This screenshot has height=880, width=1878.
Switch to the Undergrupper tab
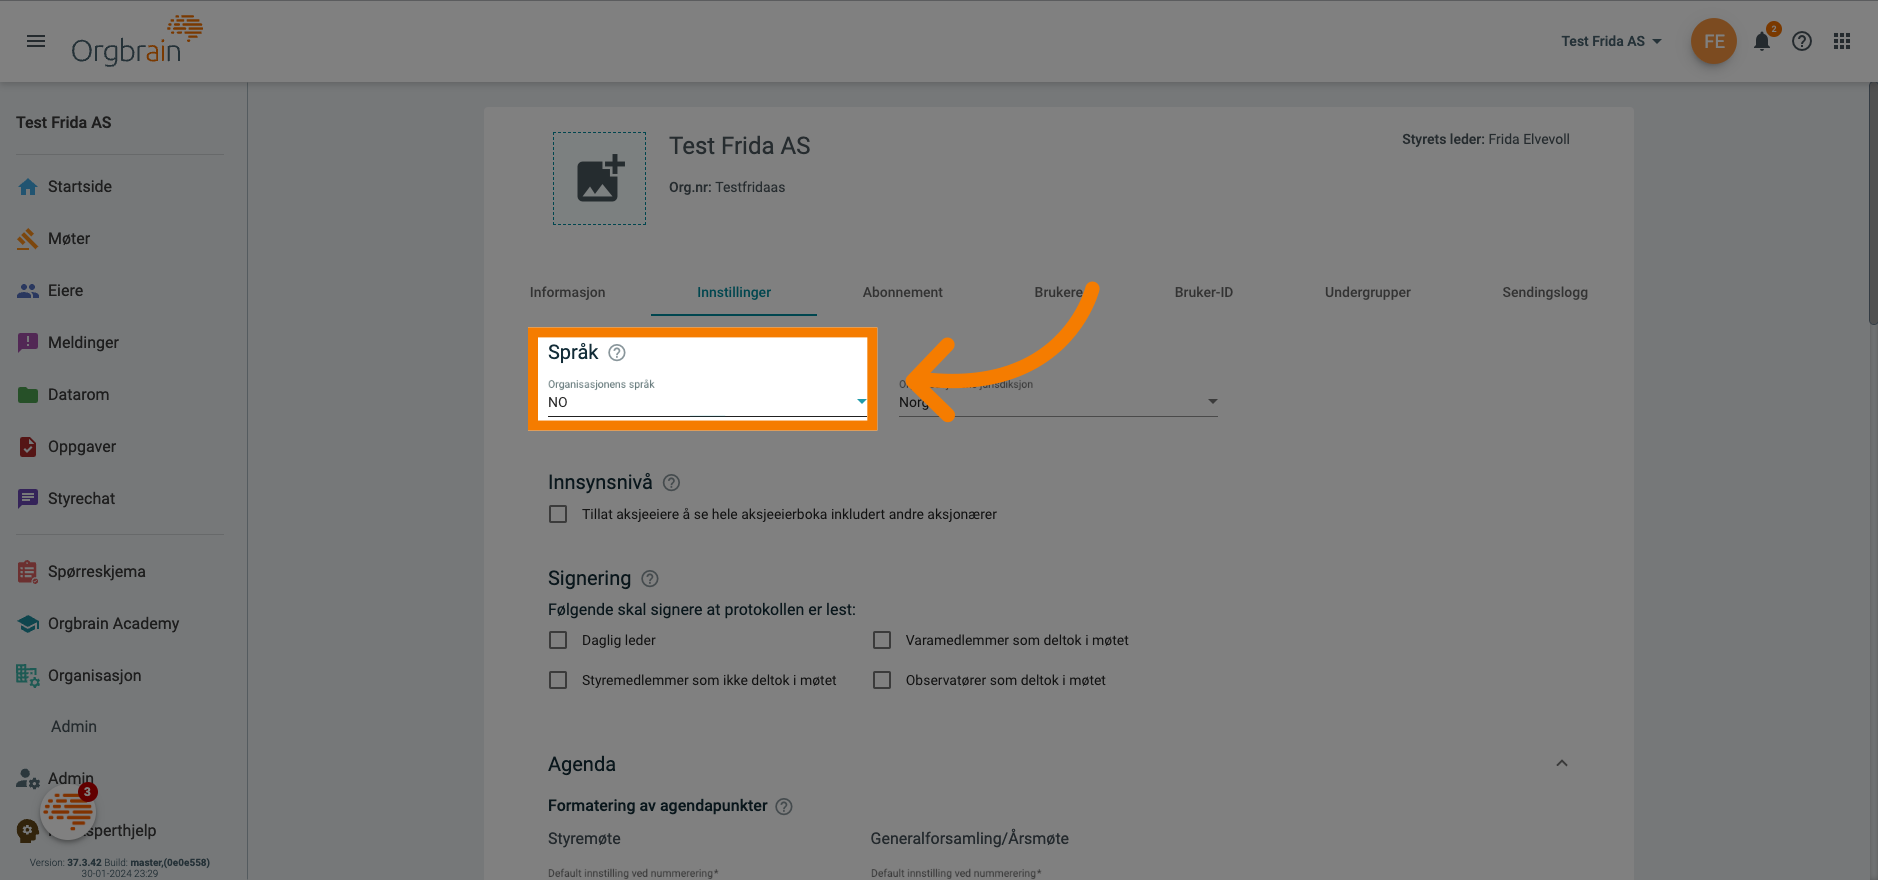coord(1368,292)
